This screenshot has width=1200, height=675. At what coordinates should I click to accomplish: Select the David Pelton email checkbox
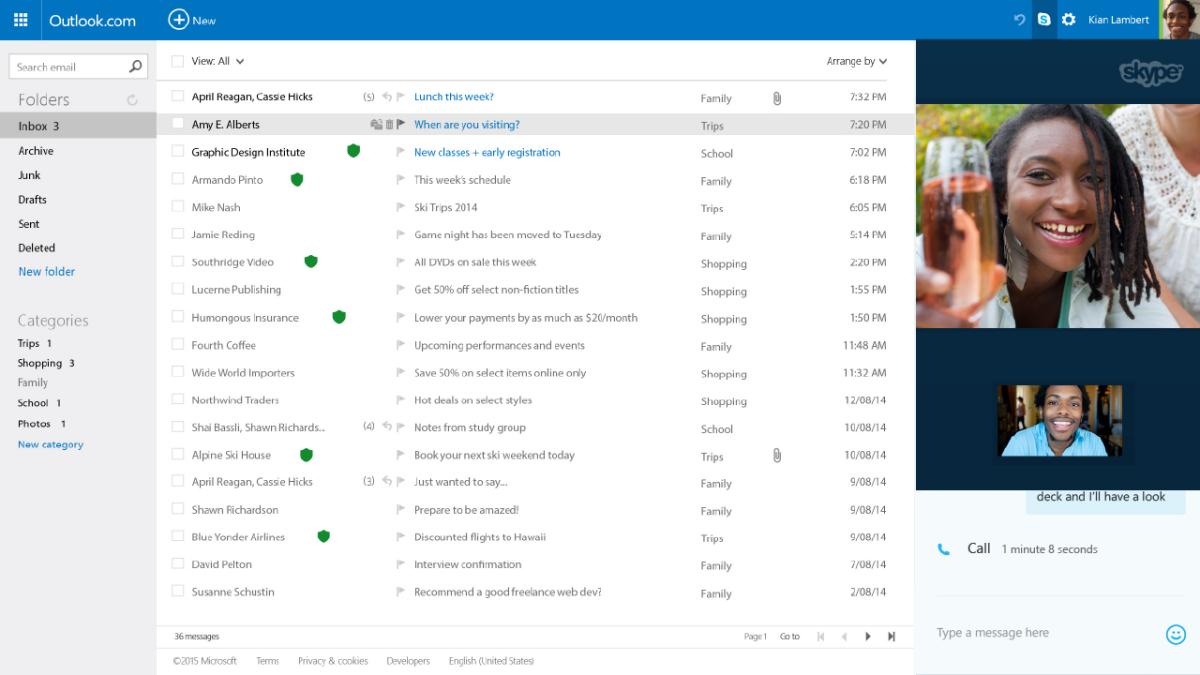pos(177,564)
